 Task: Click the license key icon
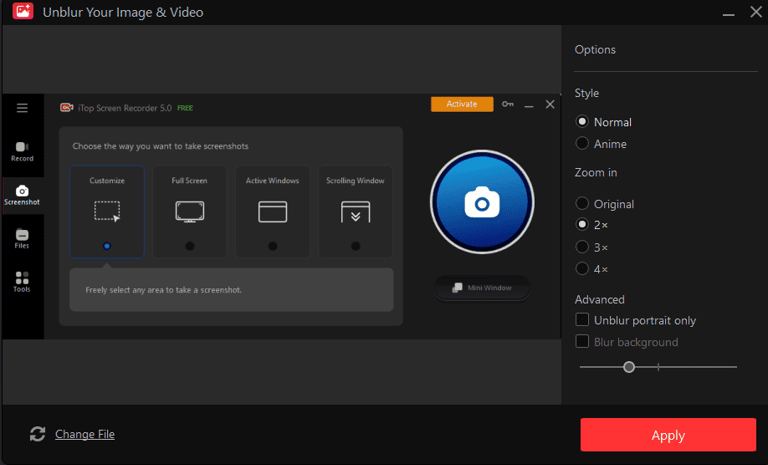507,104
